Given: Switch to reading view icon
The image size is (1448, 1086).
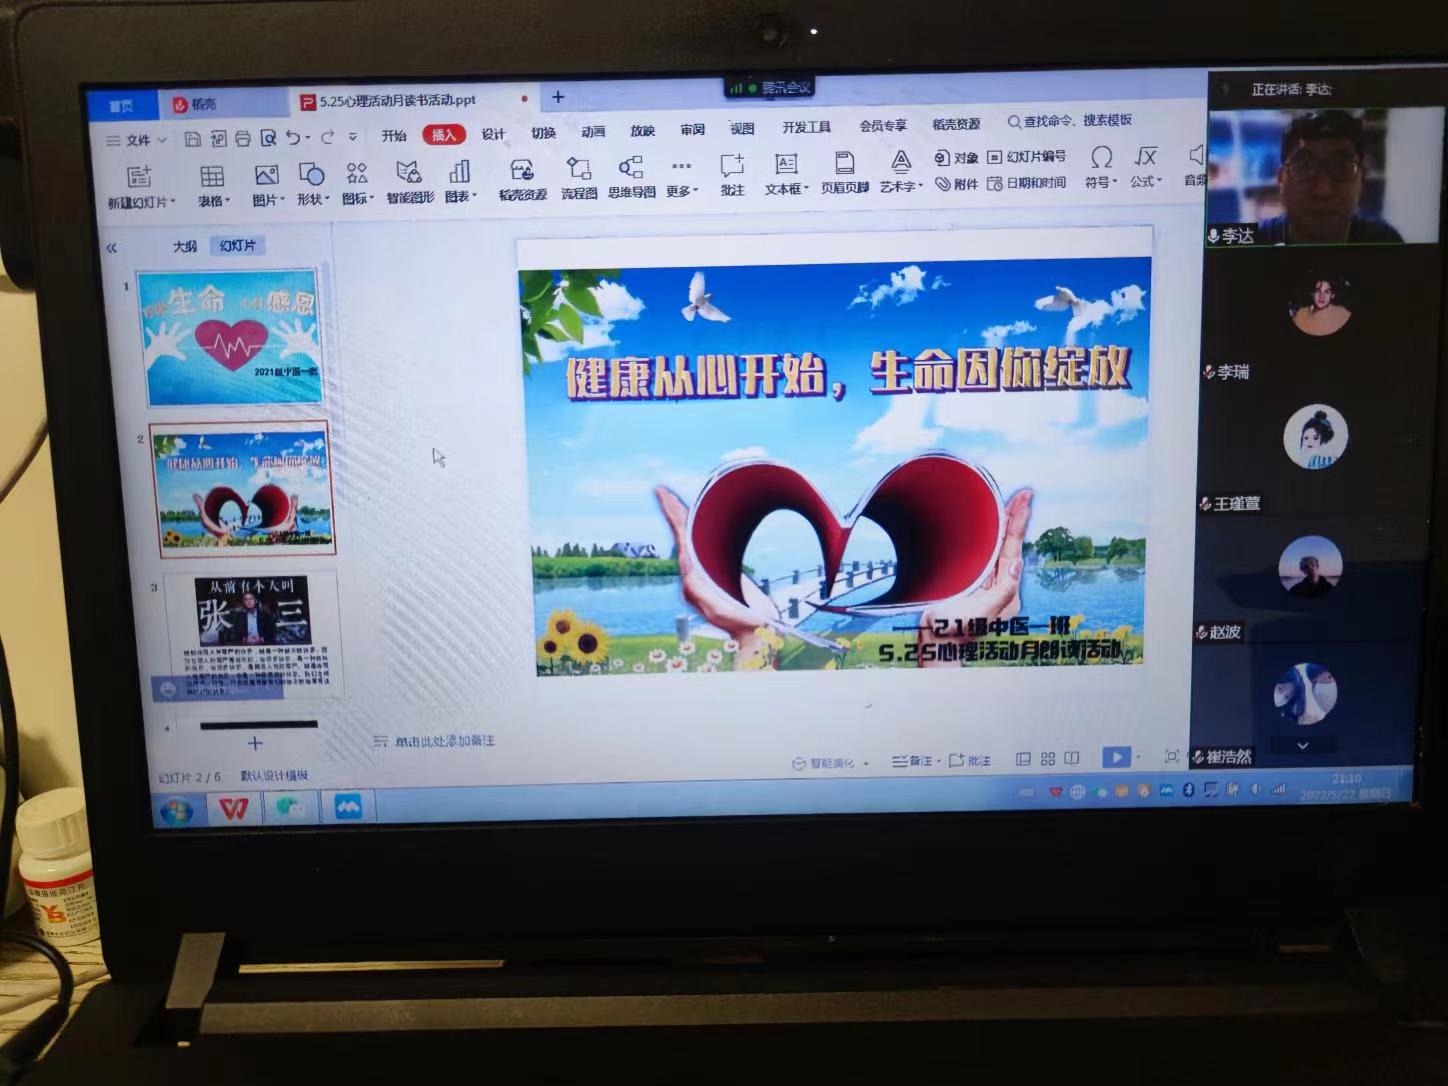Looking at the screenshot, I should (x=1072, y=758).
